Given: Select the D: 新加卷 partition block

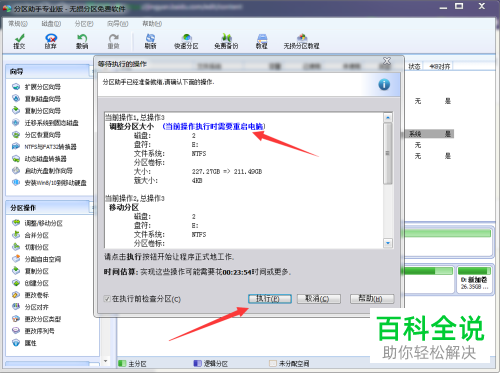Looking at the screenshot, I should [x=474, y=279].
